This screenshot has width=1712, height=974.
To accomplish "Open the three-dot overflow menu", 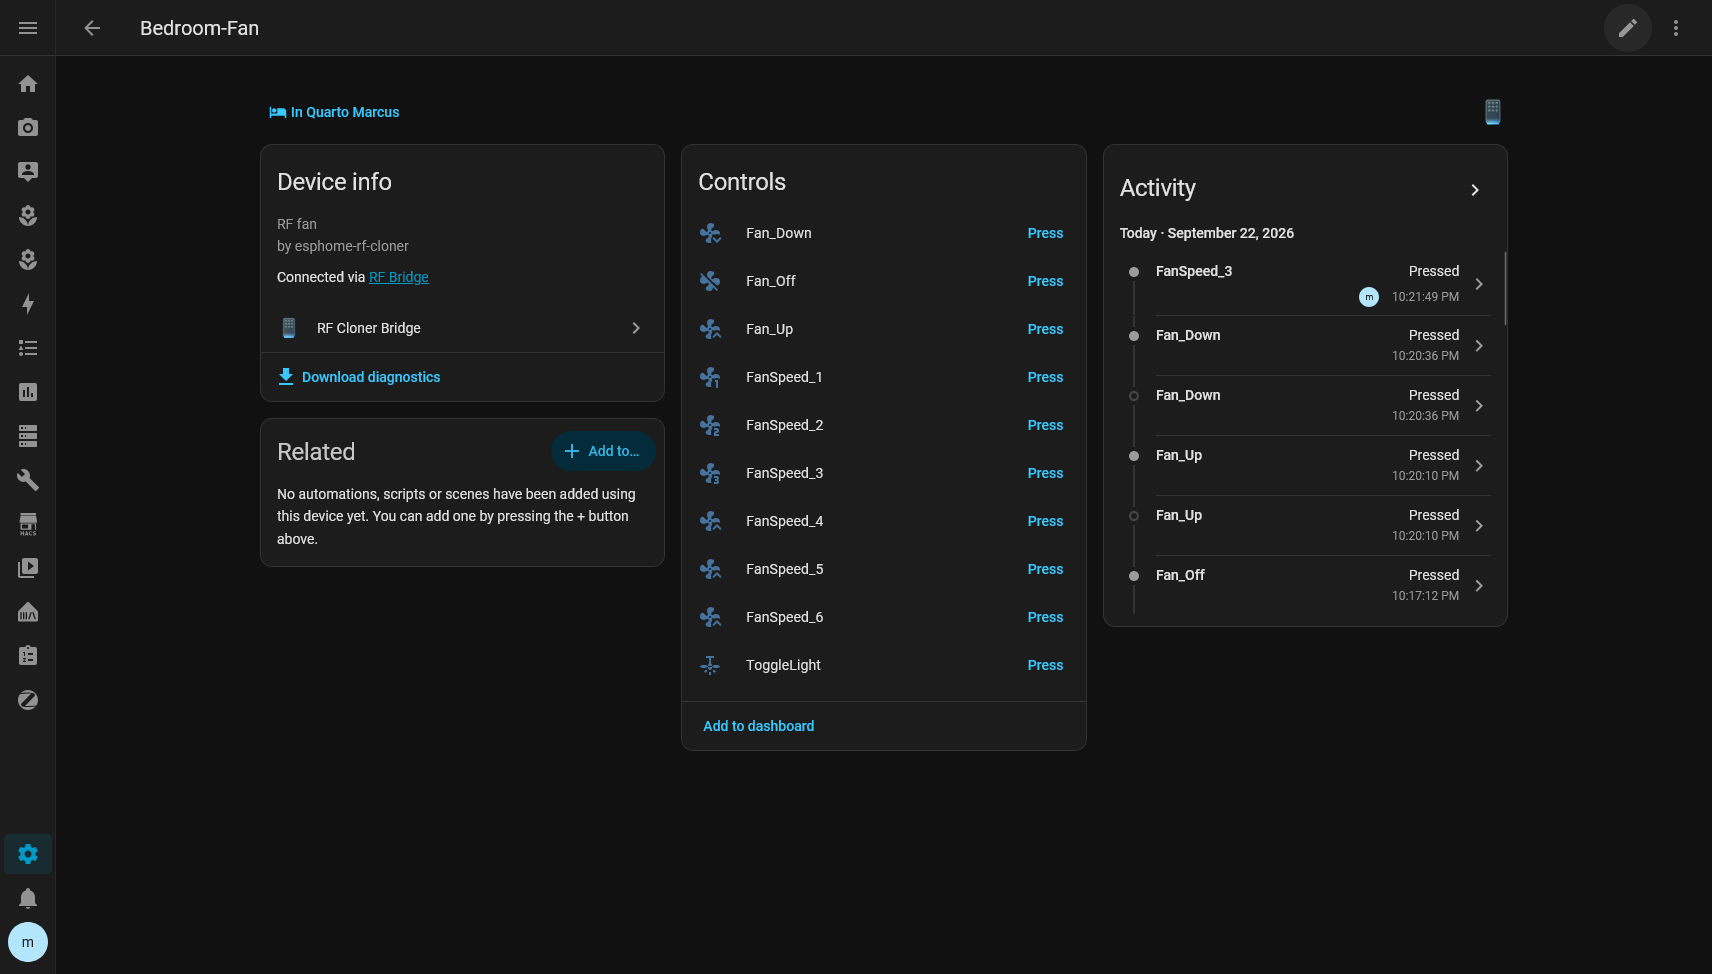I will (1676, 28).
